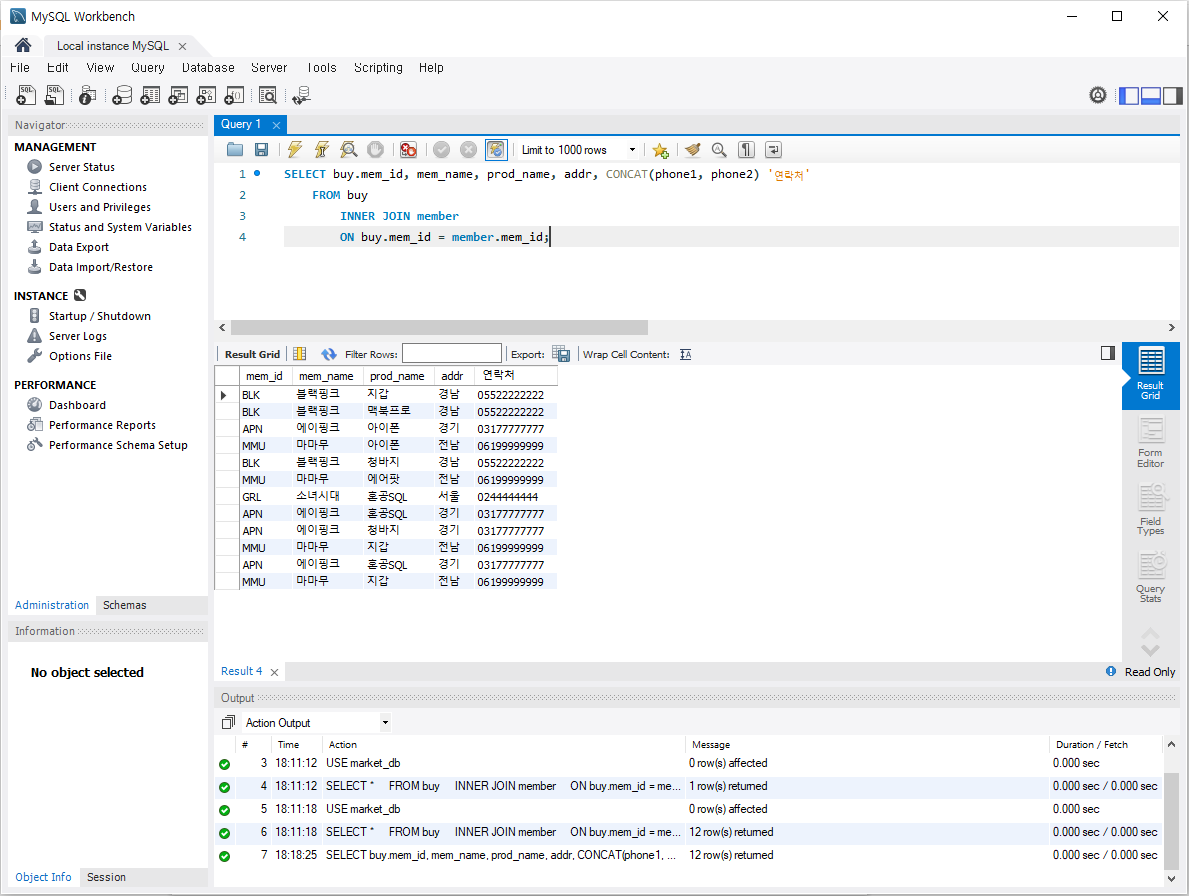Click output panel scroll-down arrow
The image size is (1189, 896).
(x=1172, y=878)
